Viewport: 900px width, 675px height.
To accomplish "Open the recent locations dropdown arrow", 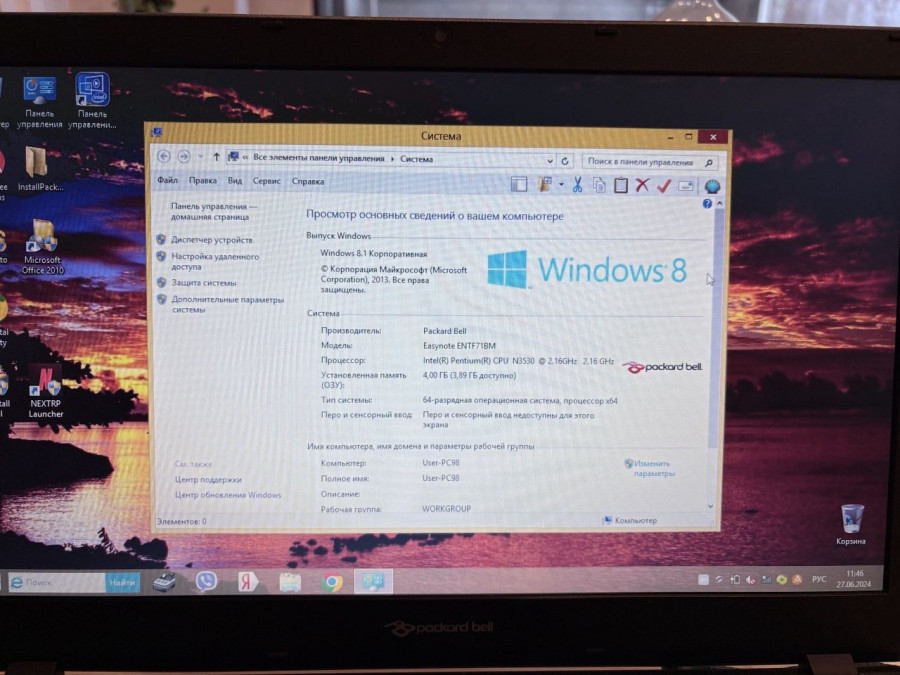I will pyautogui.click(x=200, y=156).
